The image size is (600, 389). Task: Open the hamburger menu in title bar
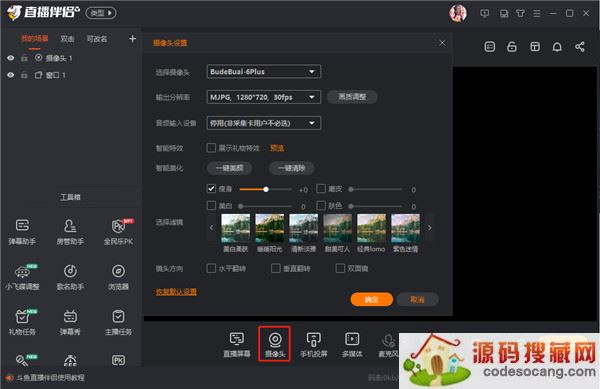[x=536, y=13]
